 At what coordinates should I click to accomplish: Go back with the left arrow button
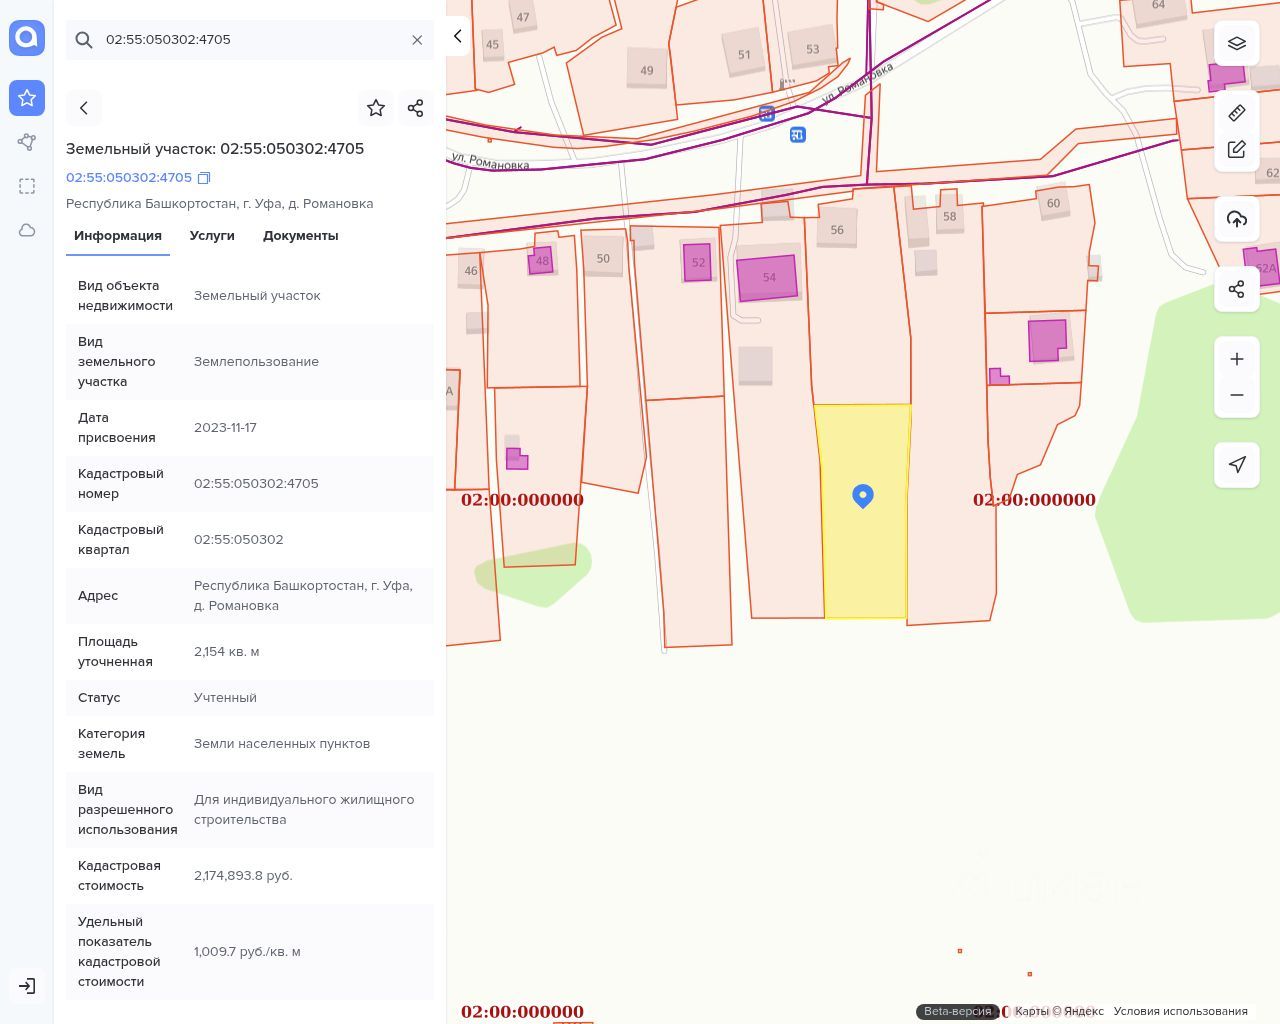(x=84, y=108)
